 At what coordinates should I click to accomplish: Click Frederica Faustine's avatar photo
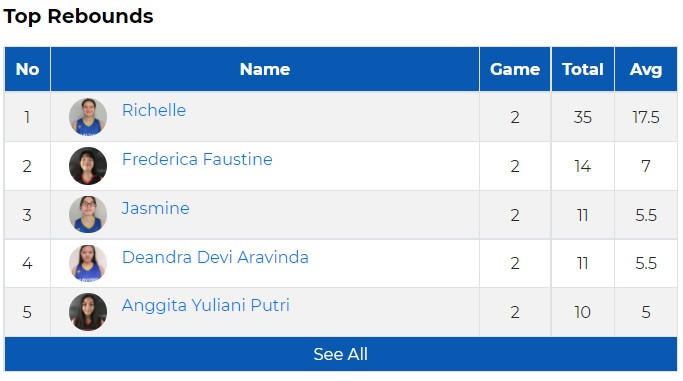pos(88,166)
